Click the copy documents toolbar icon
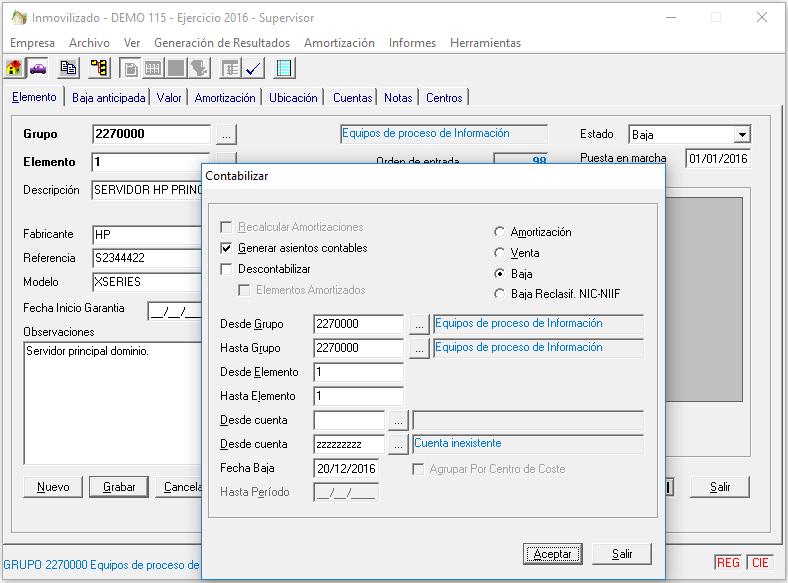788x583 pixels. [68, 68]
